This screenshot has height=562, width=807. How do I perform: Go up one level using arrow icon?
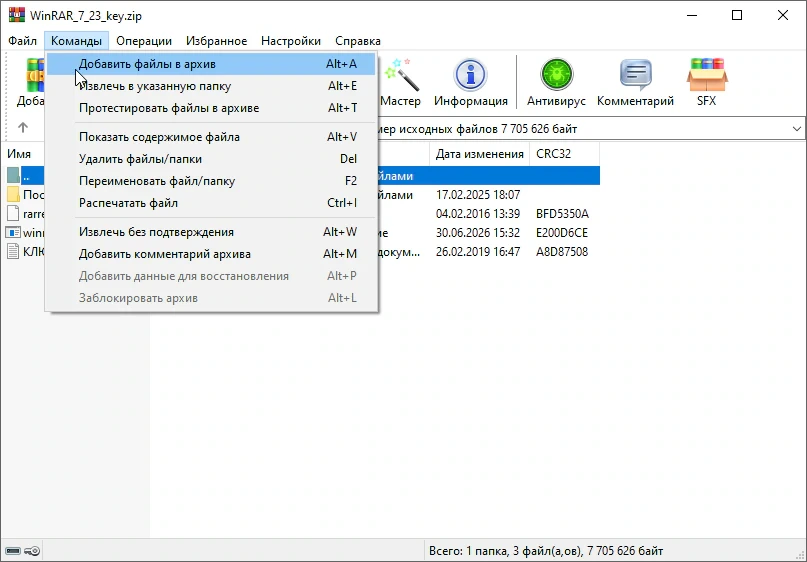(23, 127)
